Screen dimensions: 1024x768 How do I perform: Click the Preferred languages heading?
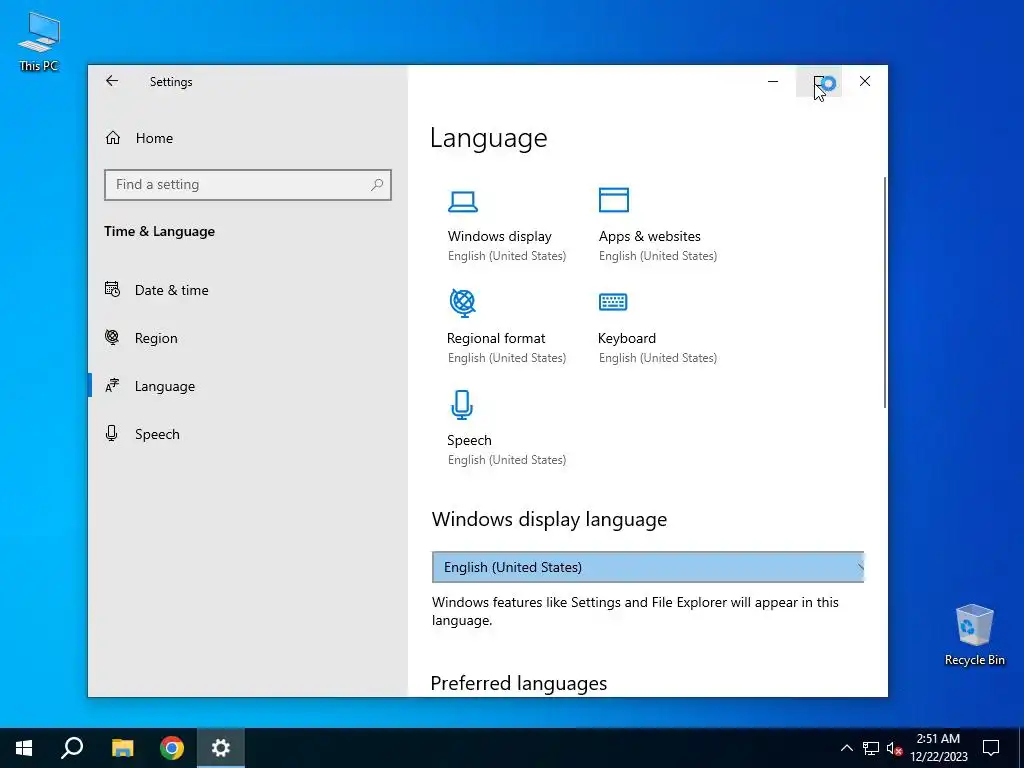point(519,683)
